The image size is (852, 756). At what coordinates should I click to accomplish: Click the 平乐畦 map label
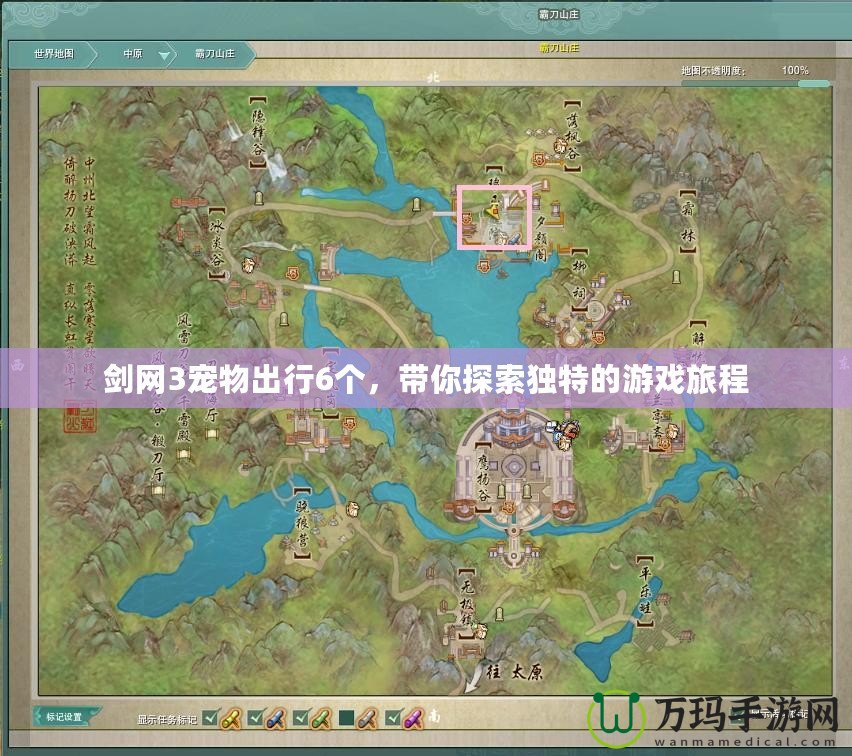point(644,590)
